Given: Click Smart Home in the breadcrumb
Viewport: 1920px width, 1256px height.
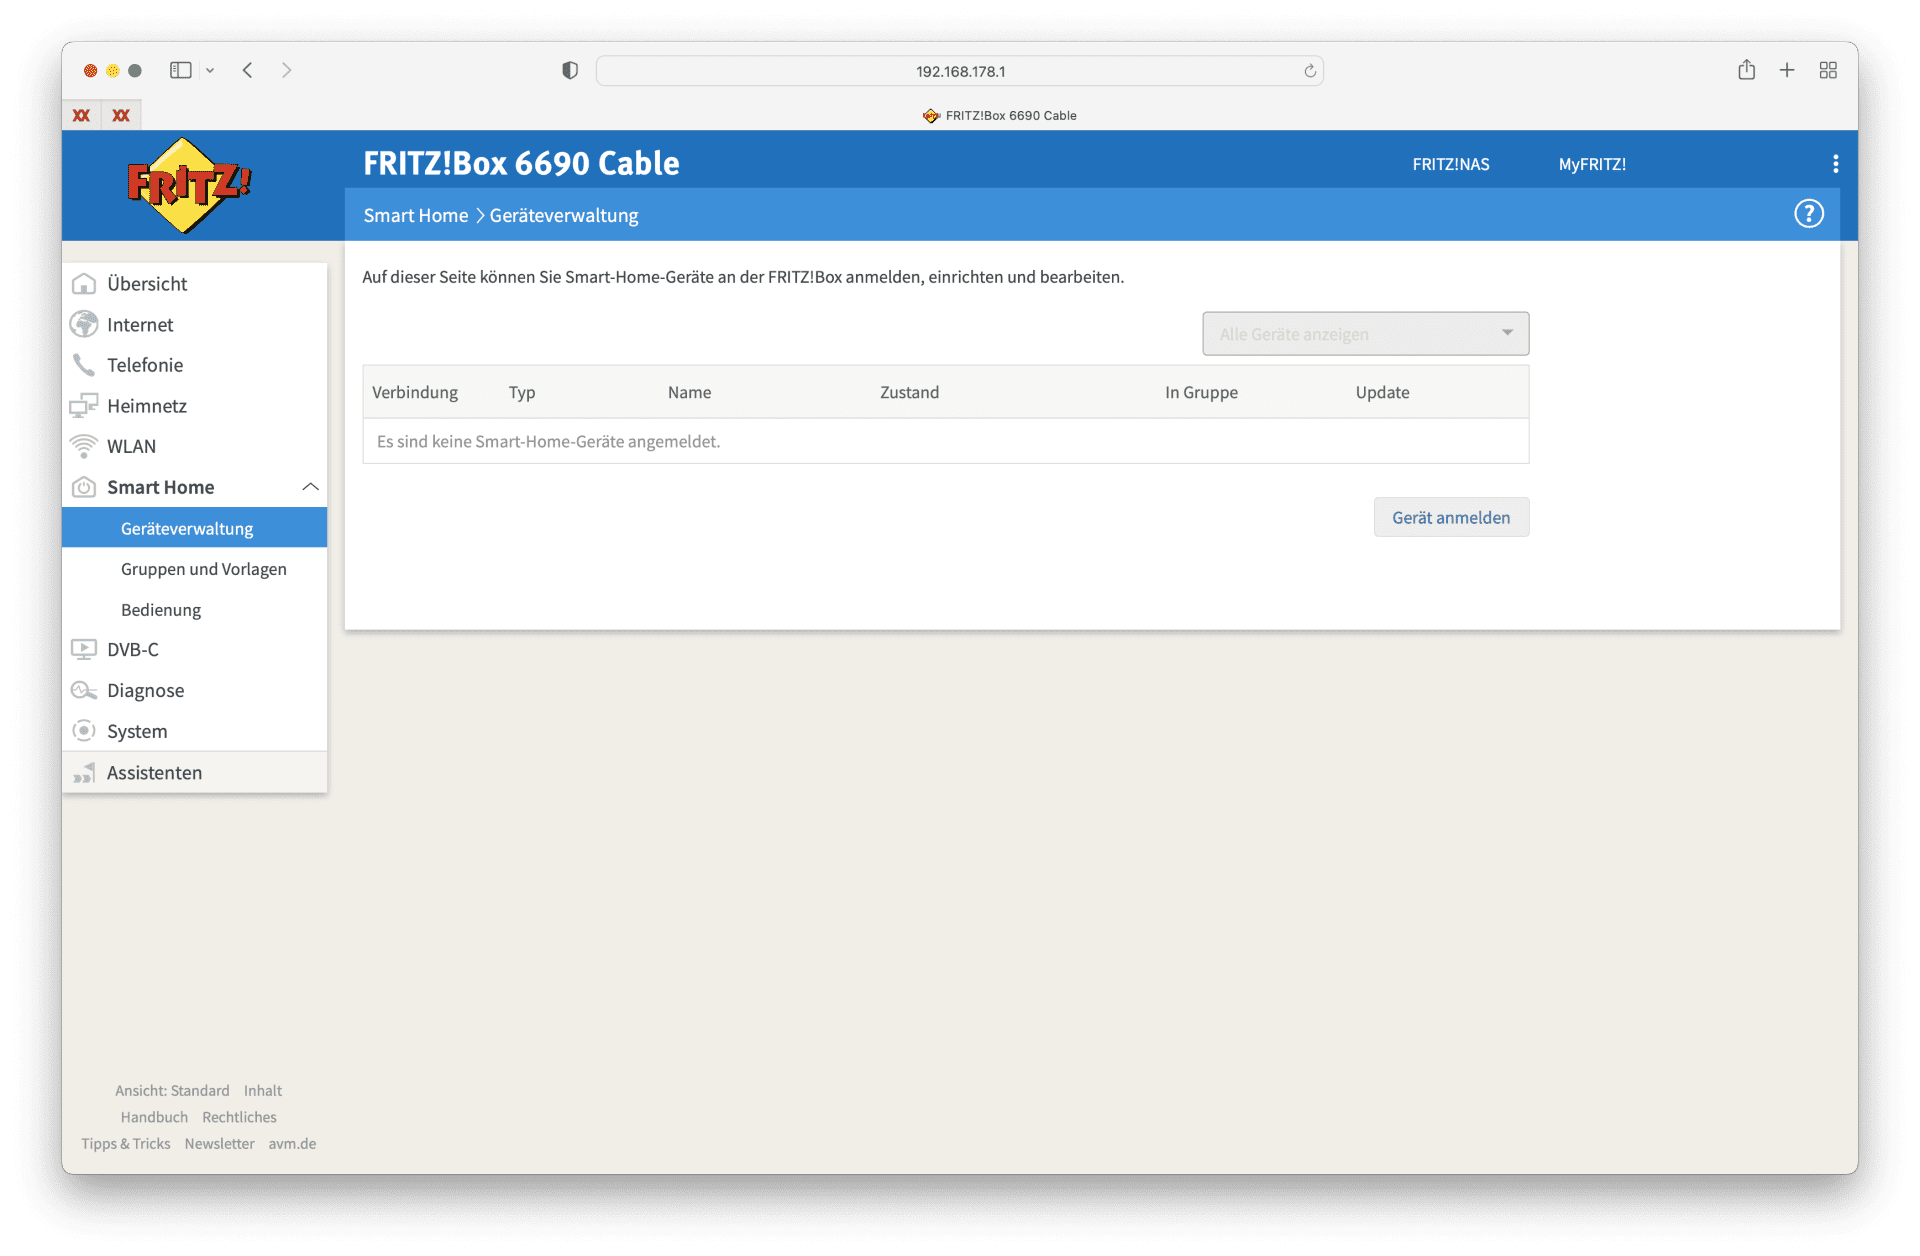Looking at the screenshot, I should point(416,215).
